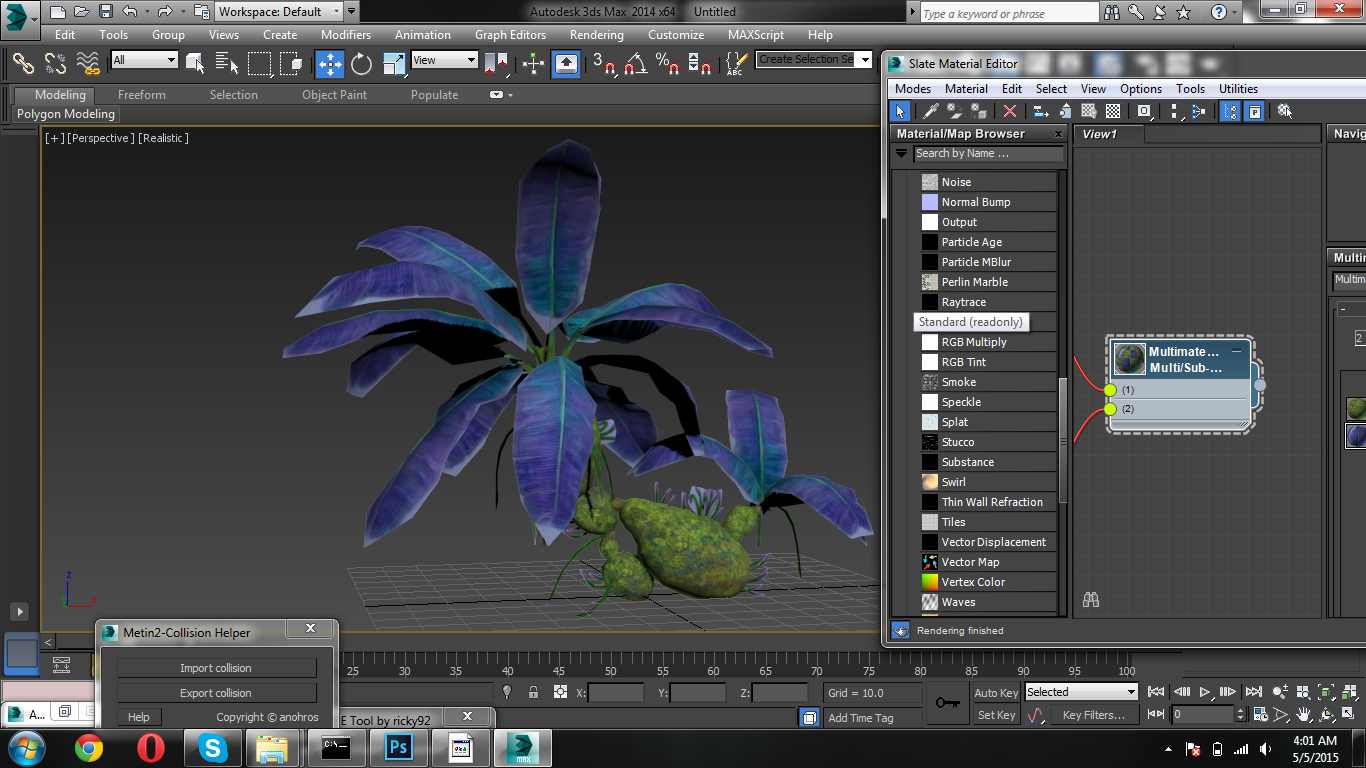Pick Material from Object eyedropper in Slate
The image size is (1366, 768).
931,111
